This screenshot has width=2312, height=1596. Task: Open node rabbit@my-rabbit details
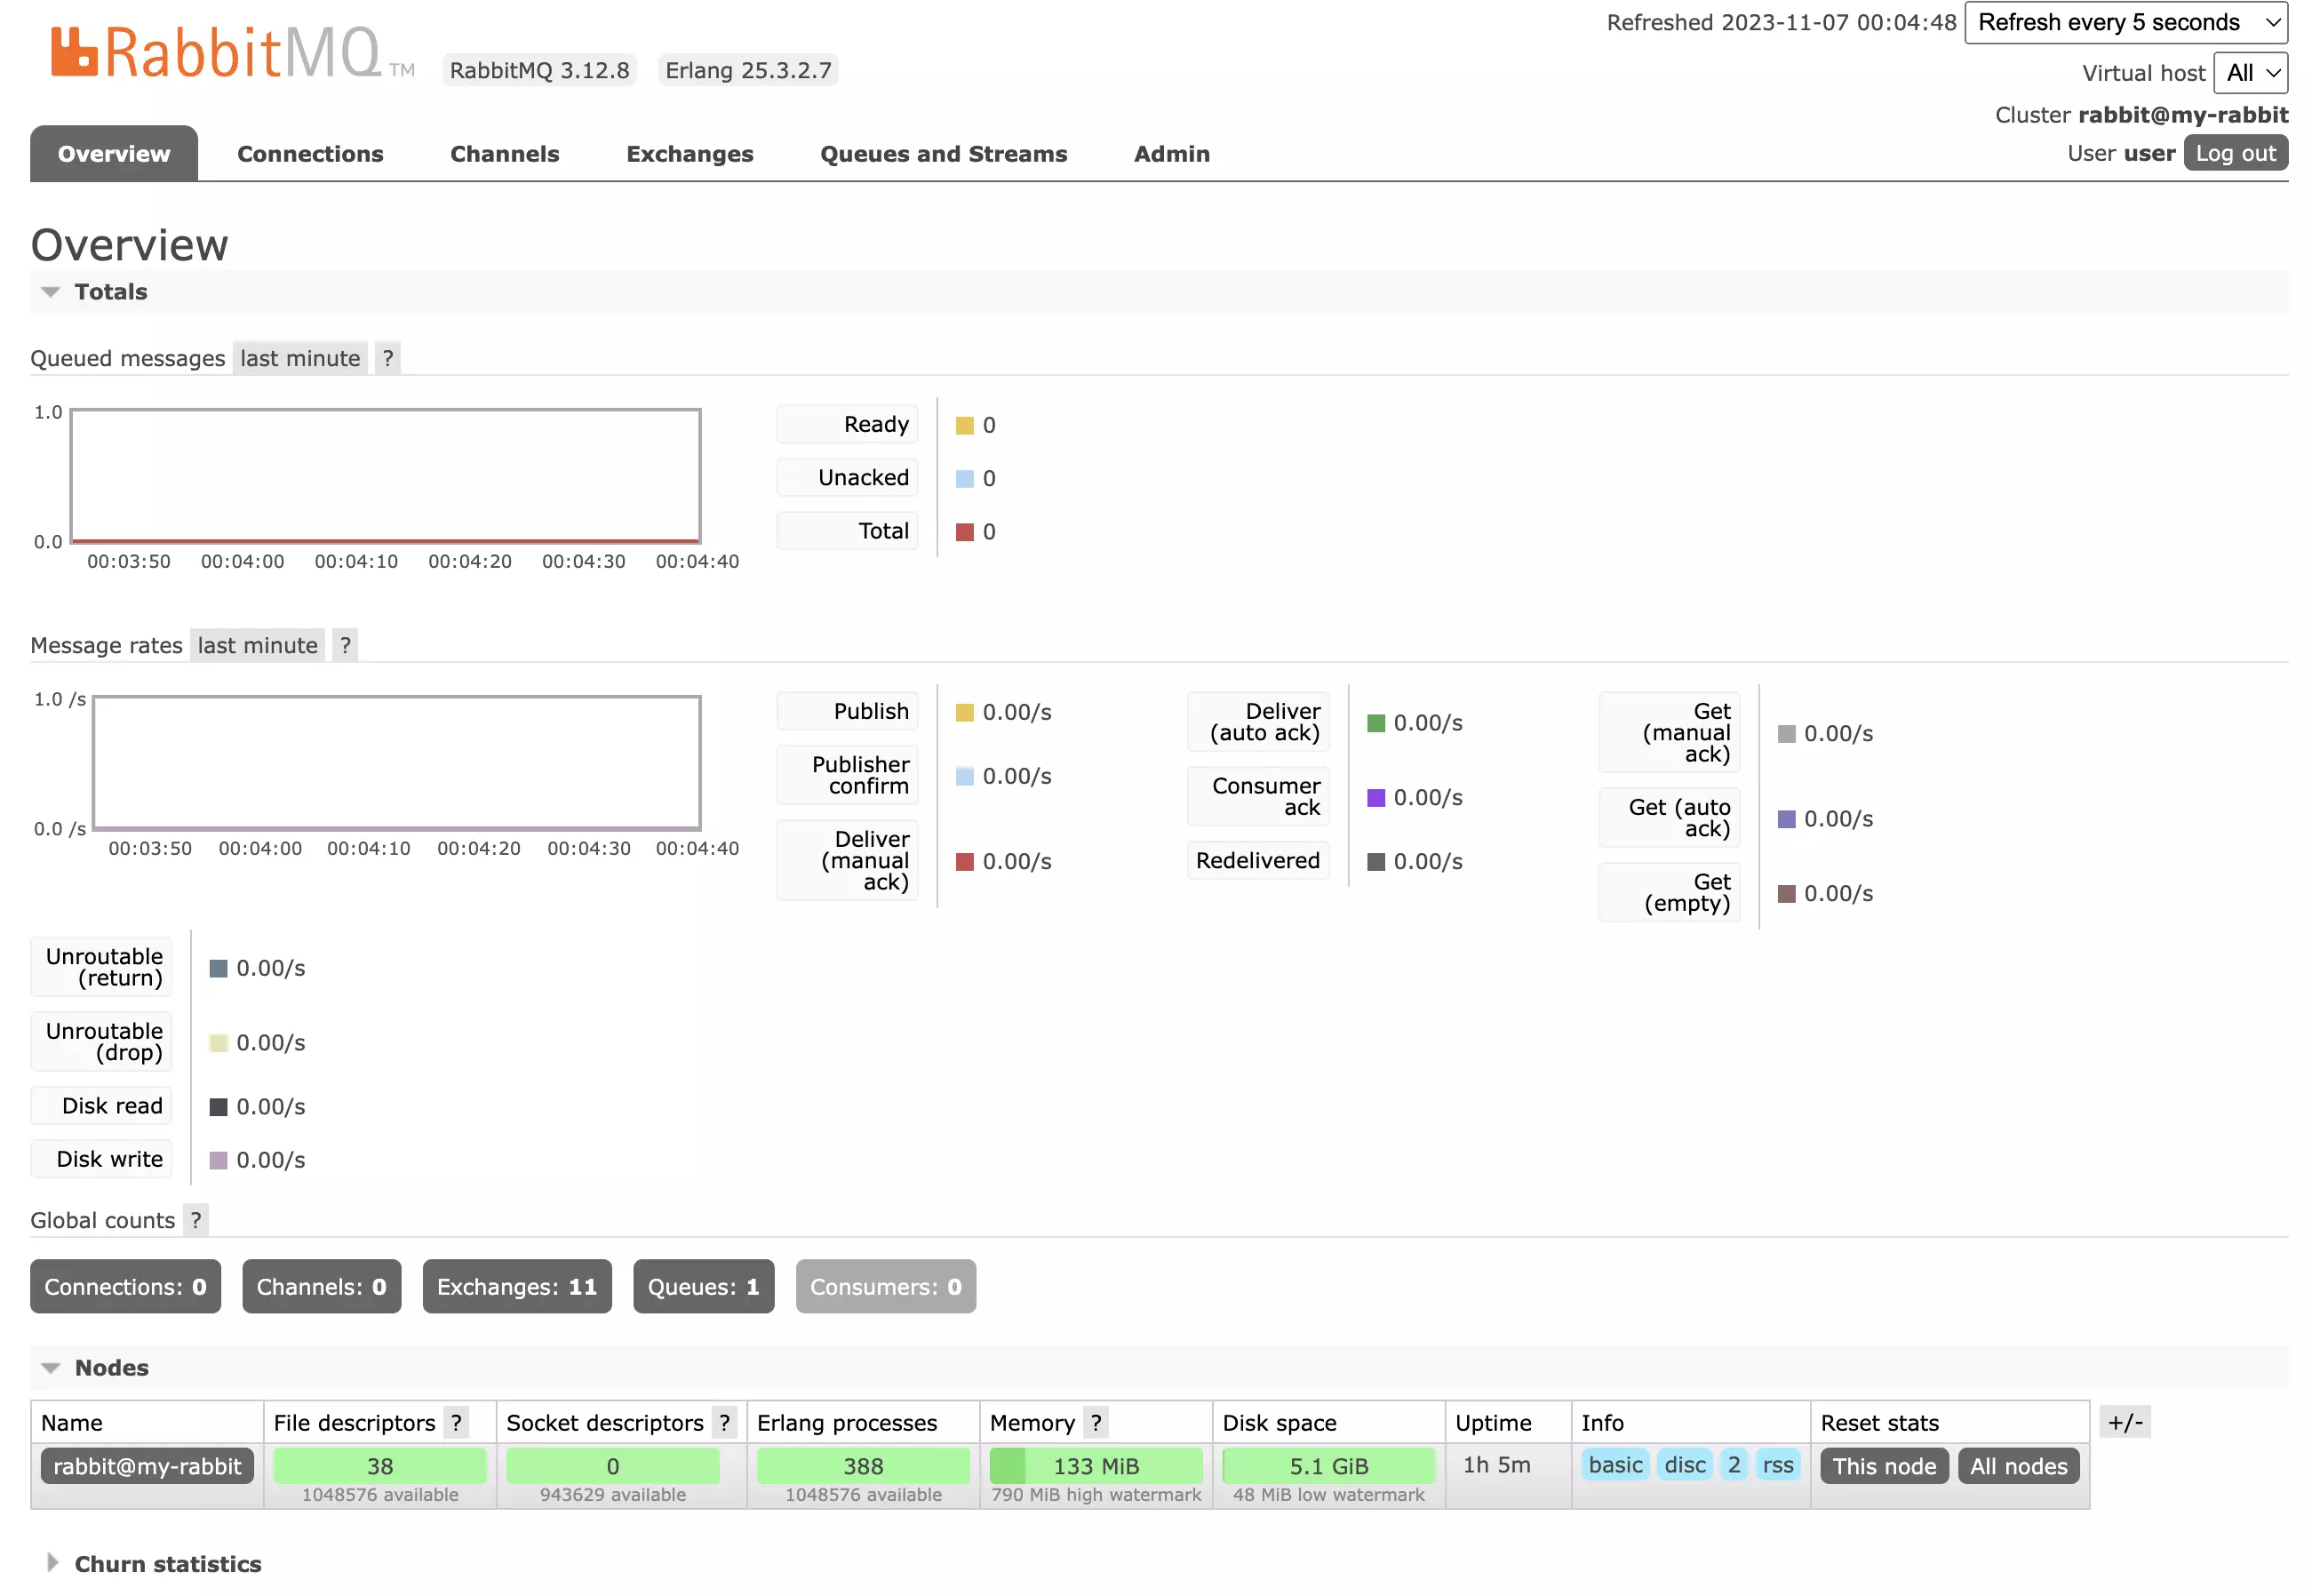pyautogui.click(x=147, y=1466)
